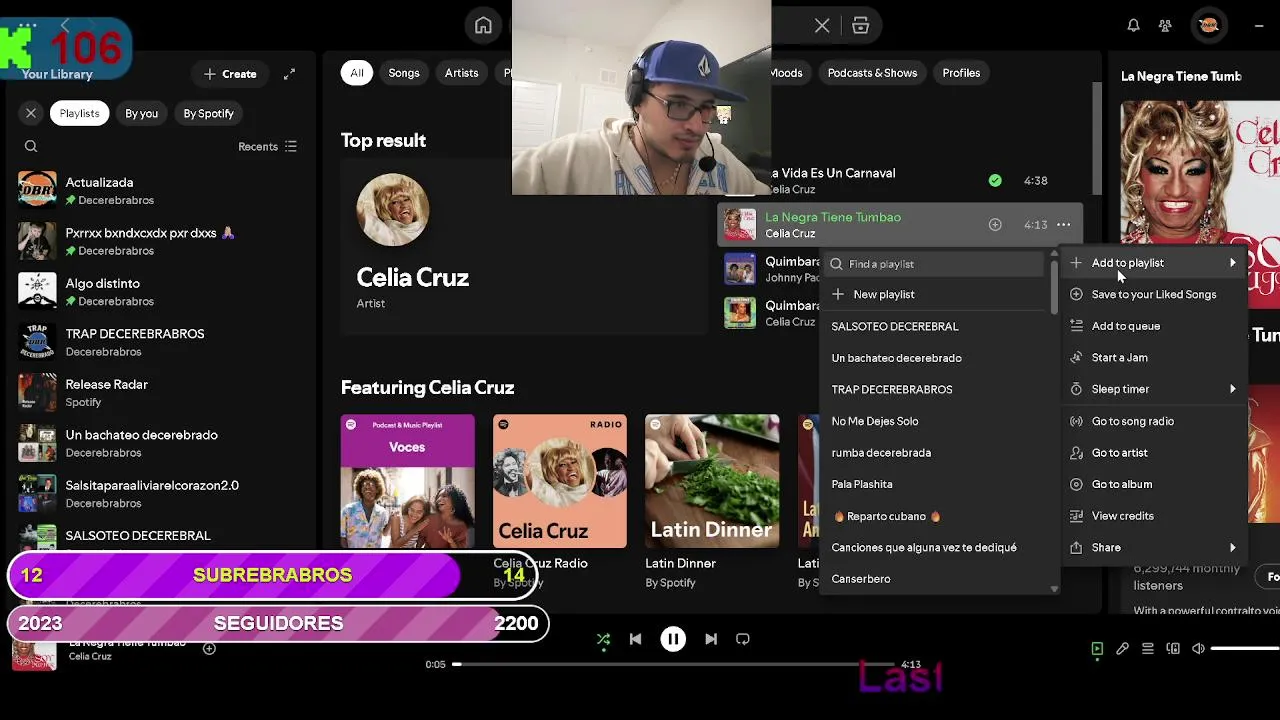
Task: Toggle Now Playing view icon
Action: click(1097, 649)
